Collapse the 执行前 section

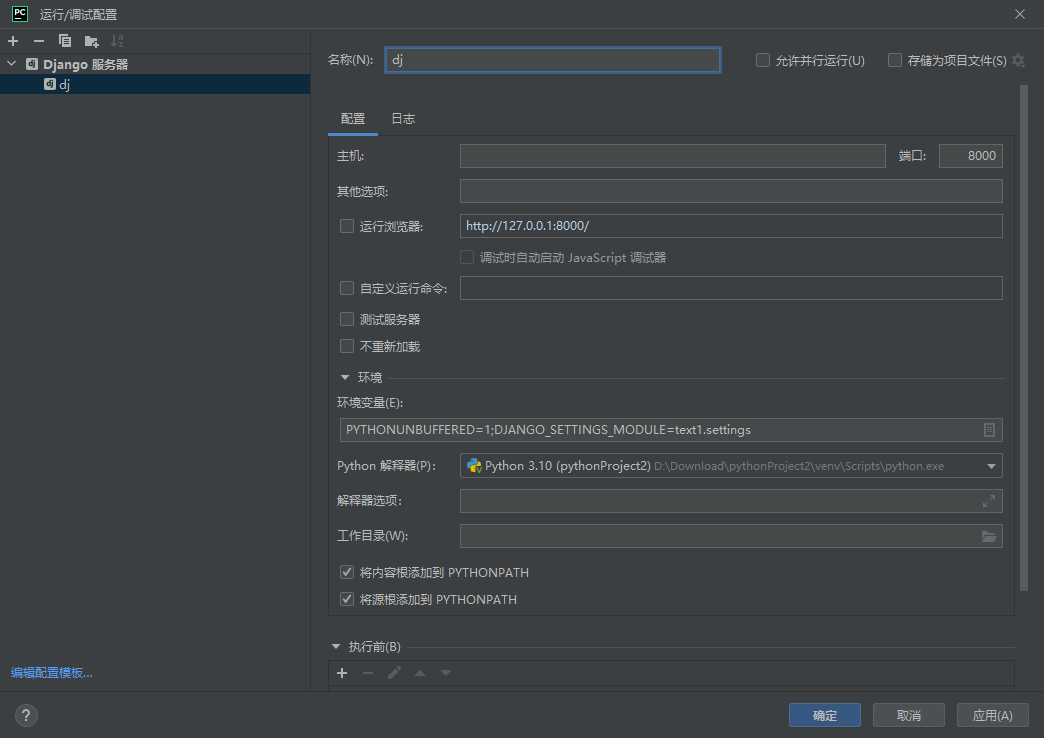coord(336,647)
